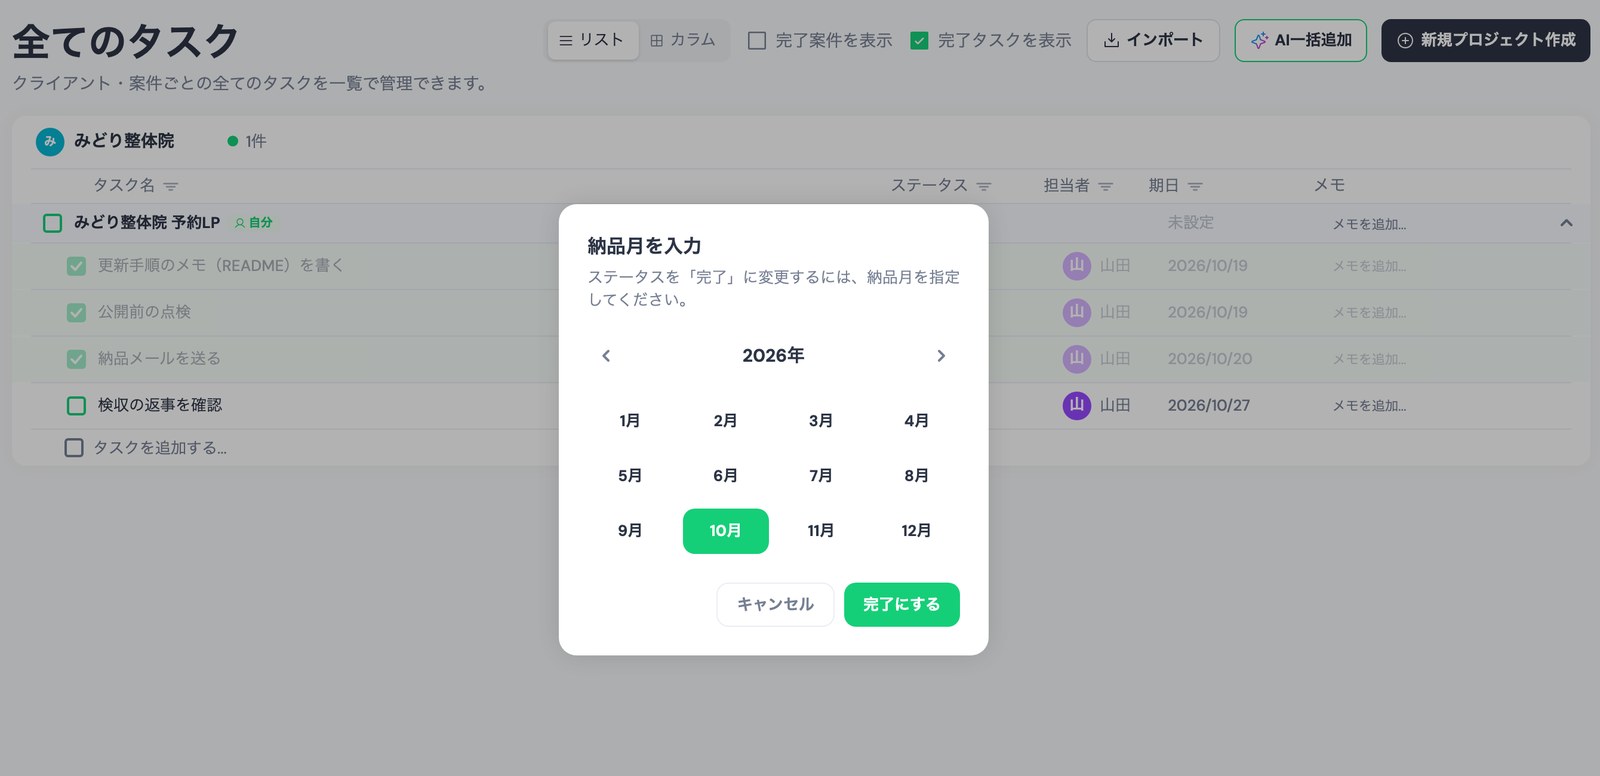
Task: Select 7月 in the month picker
Action: [x=821, y=476]
